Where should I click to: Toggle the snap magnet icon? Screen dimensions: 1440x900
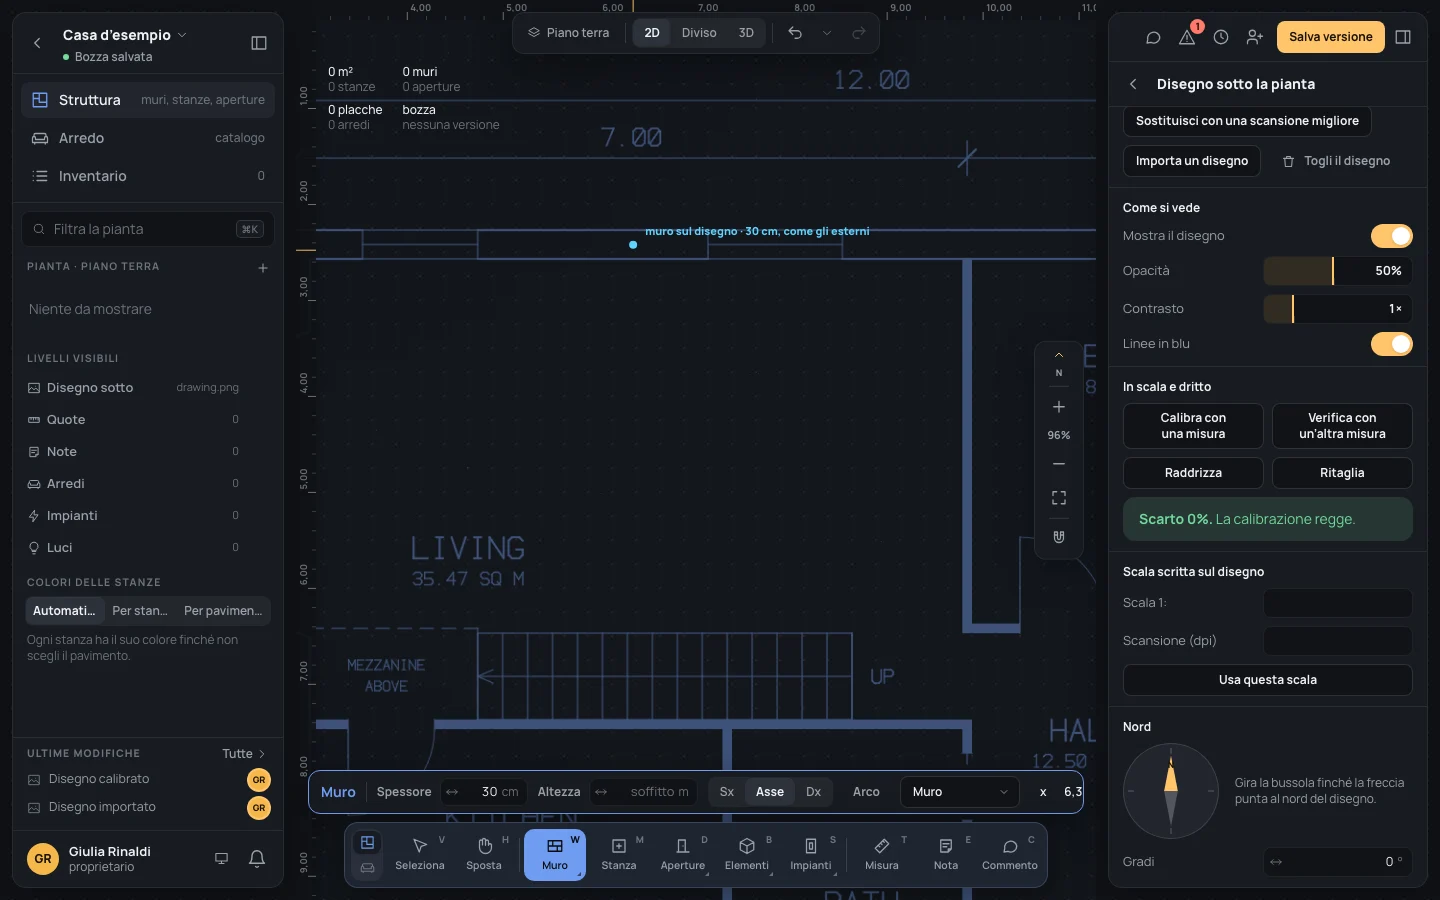pyautogui.click(x=1059, y=537)
